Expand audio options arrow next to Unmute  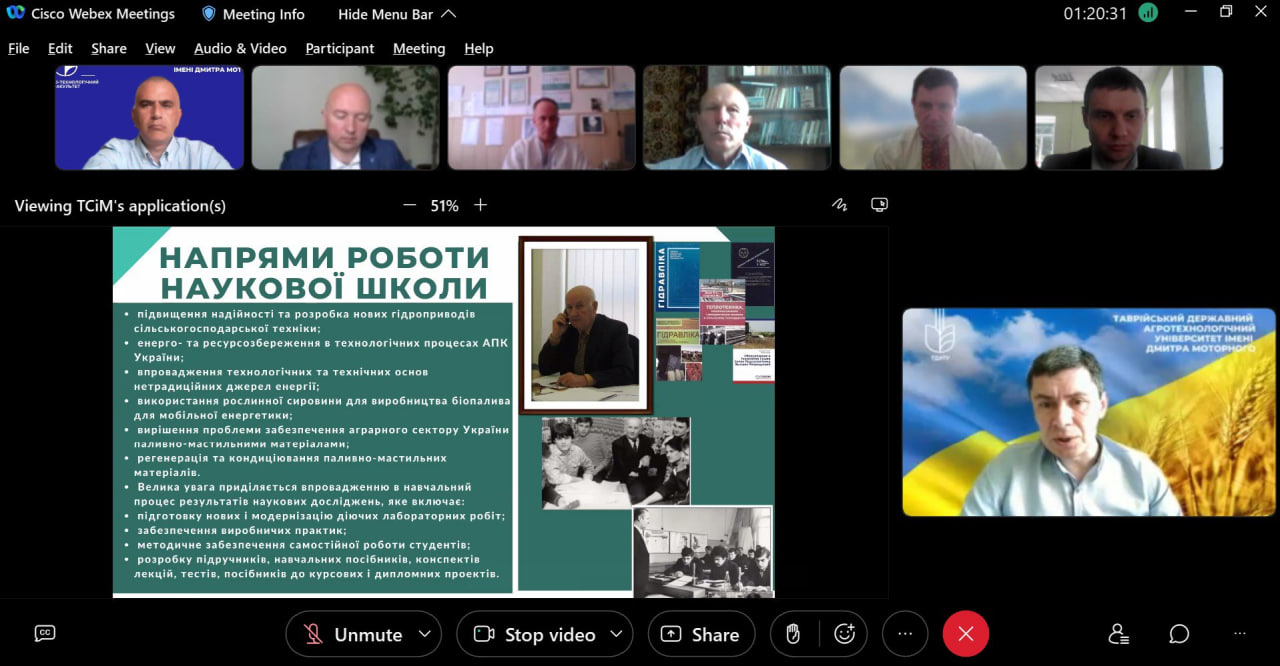pyautogui.click(x=425, y=634)
